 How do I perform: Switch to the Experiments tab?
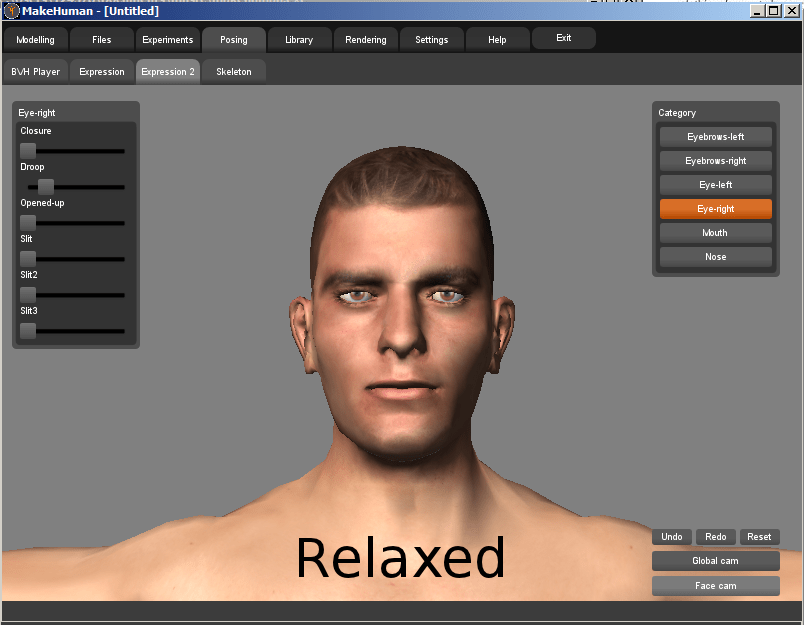click(167, 39)
